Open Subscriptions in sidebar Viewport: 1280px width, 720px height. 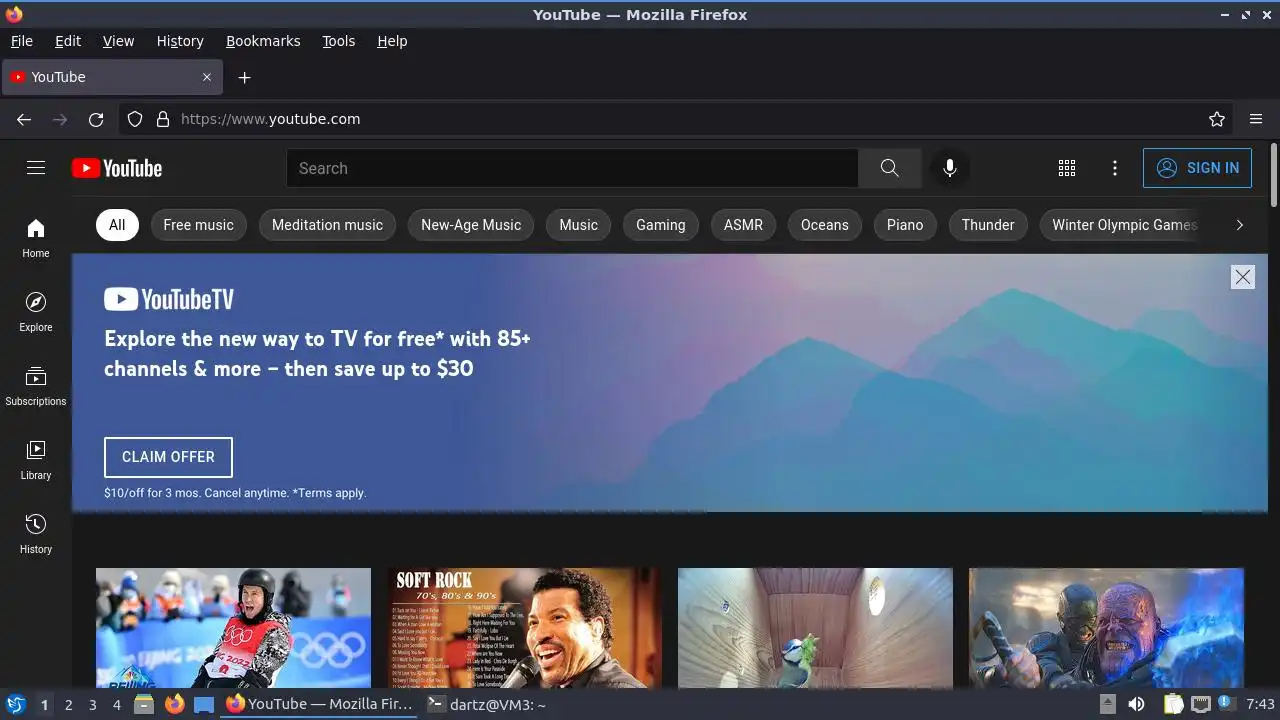(36, 386)
